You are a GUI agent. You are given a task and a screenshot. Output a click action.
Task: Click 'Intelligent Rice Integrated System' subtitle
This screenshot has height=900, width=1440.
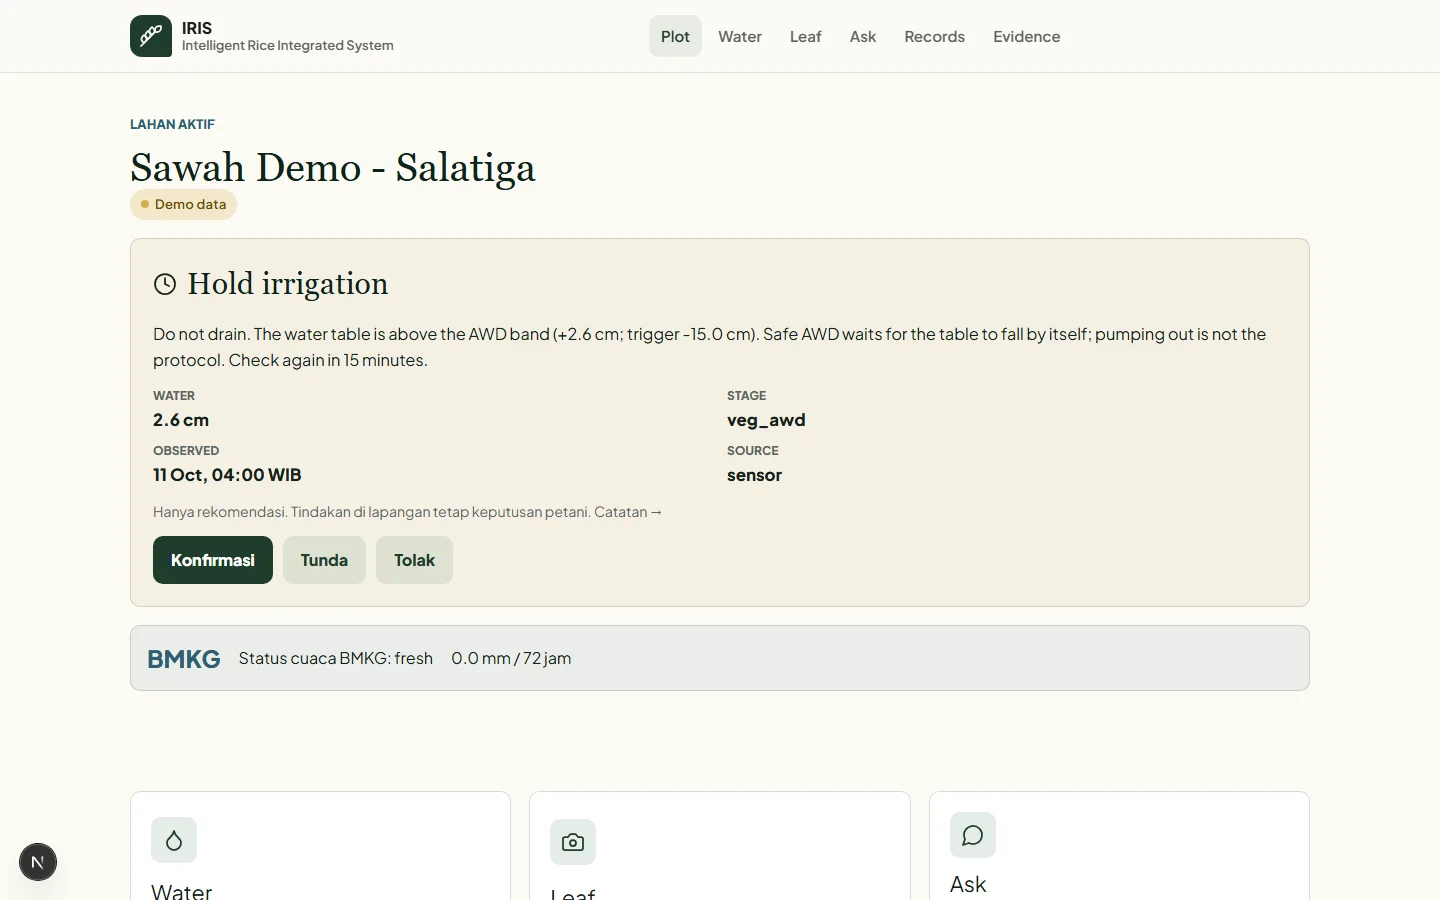click(x=288, y=46)
